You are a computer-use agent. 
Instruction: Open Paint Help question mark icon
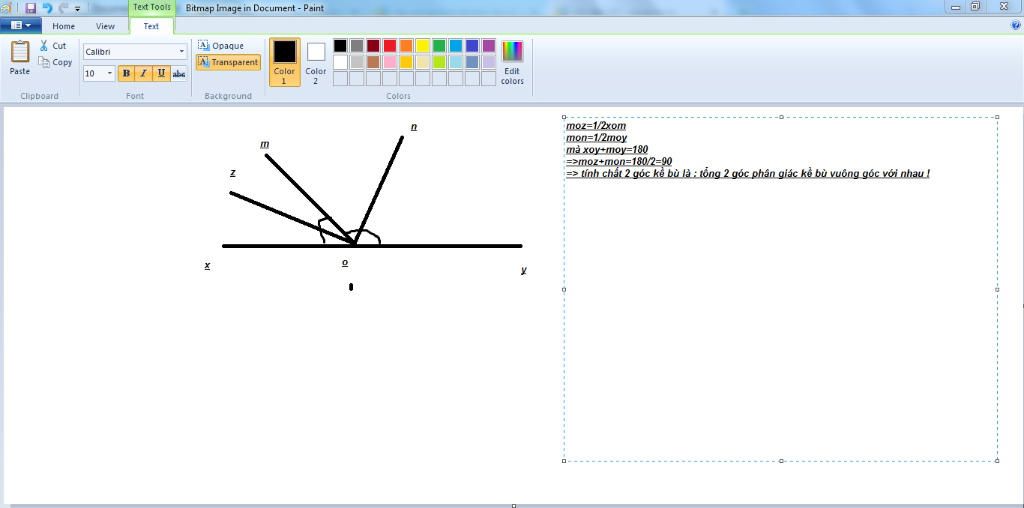tap(1016, 25)
